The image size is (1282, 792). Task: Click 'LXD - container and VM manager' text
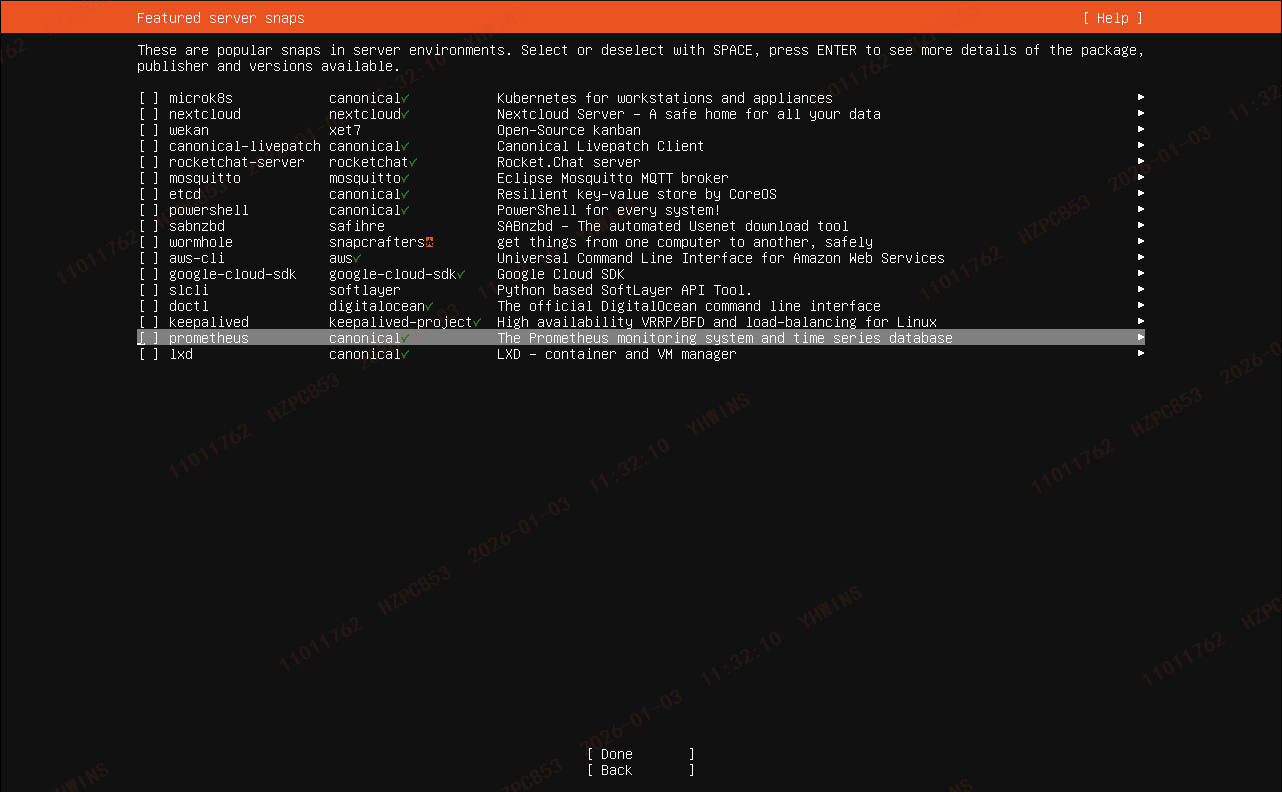pos(617,354)
